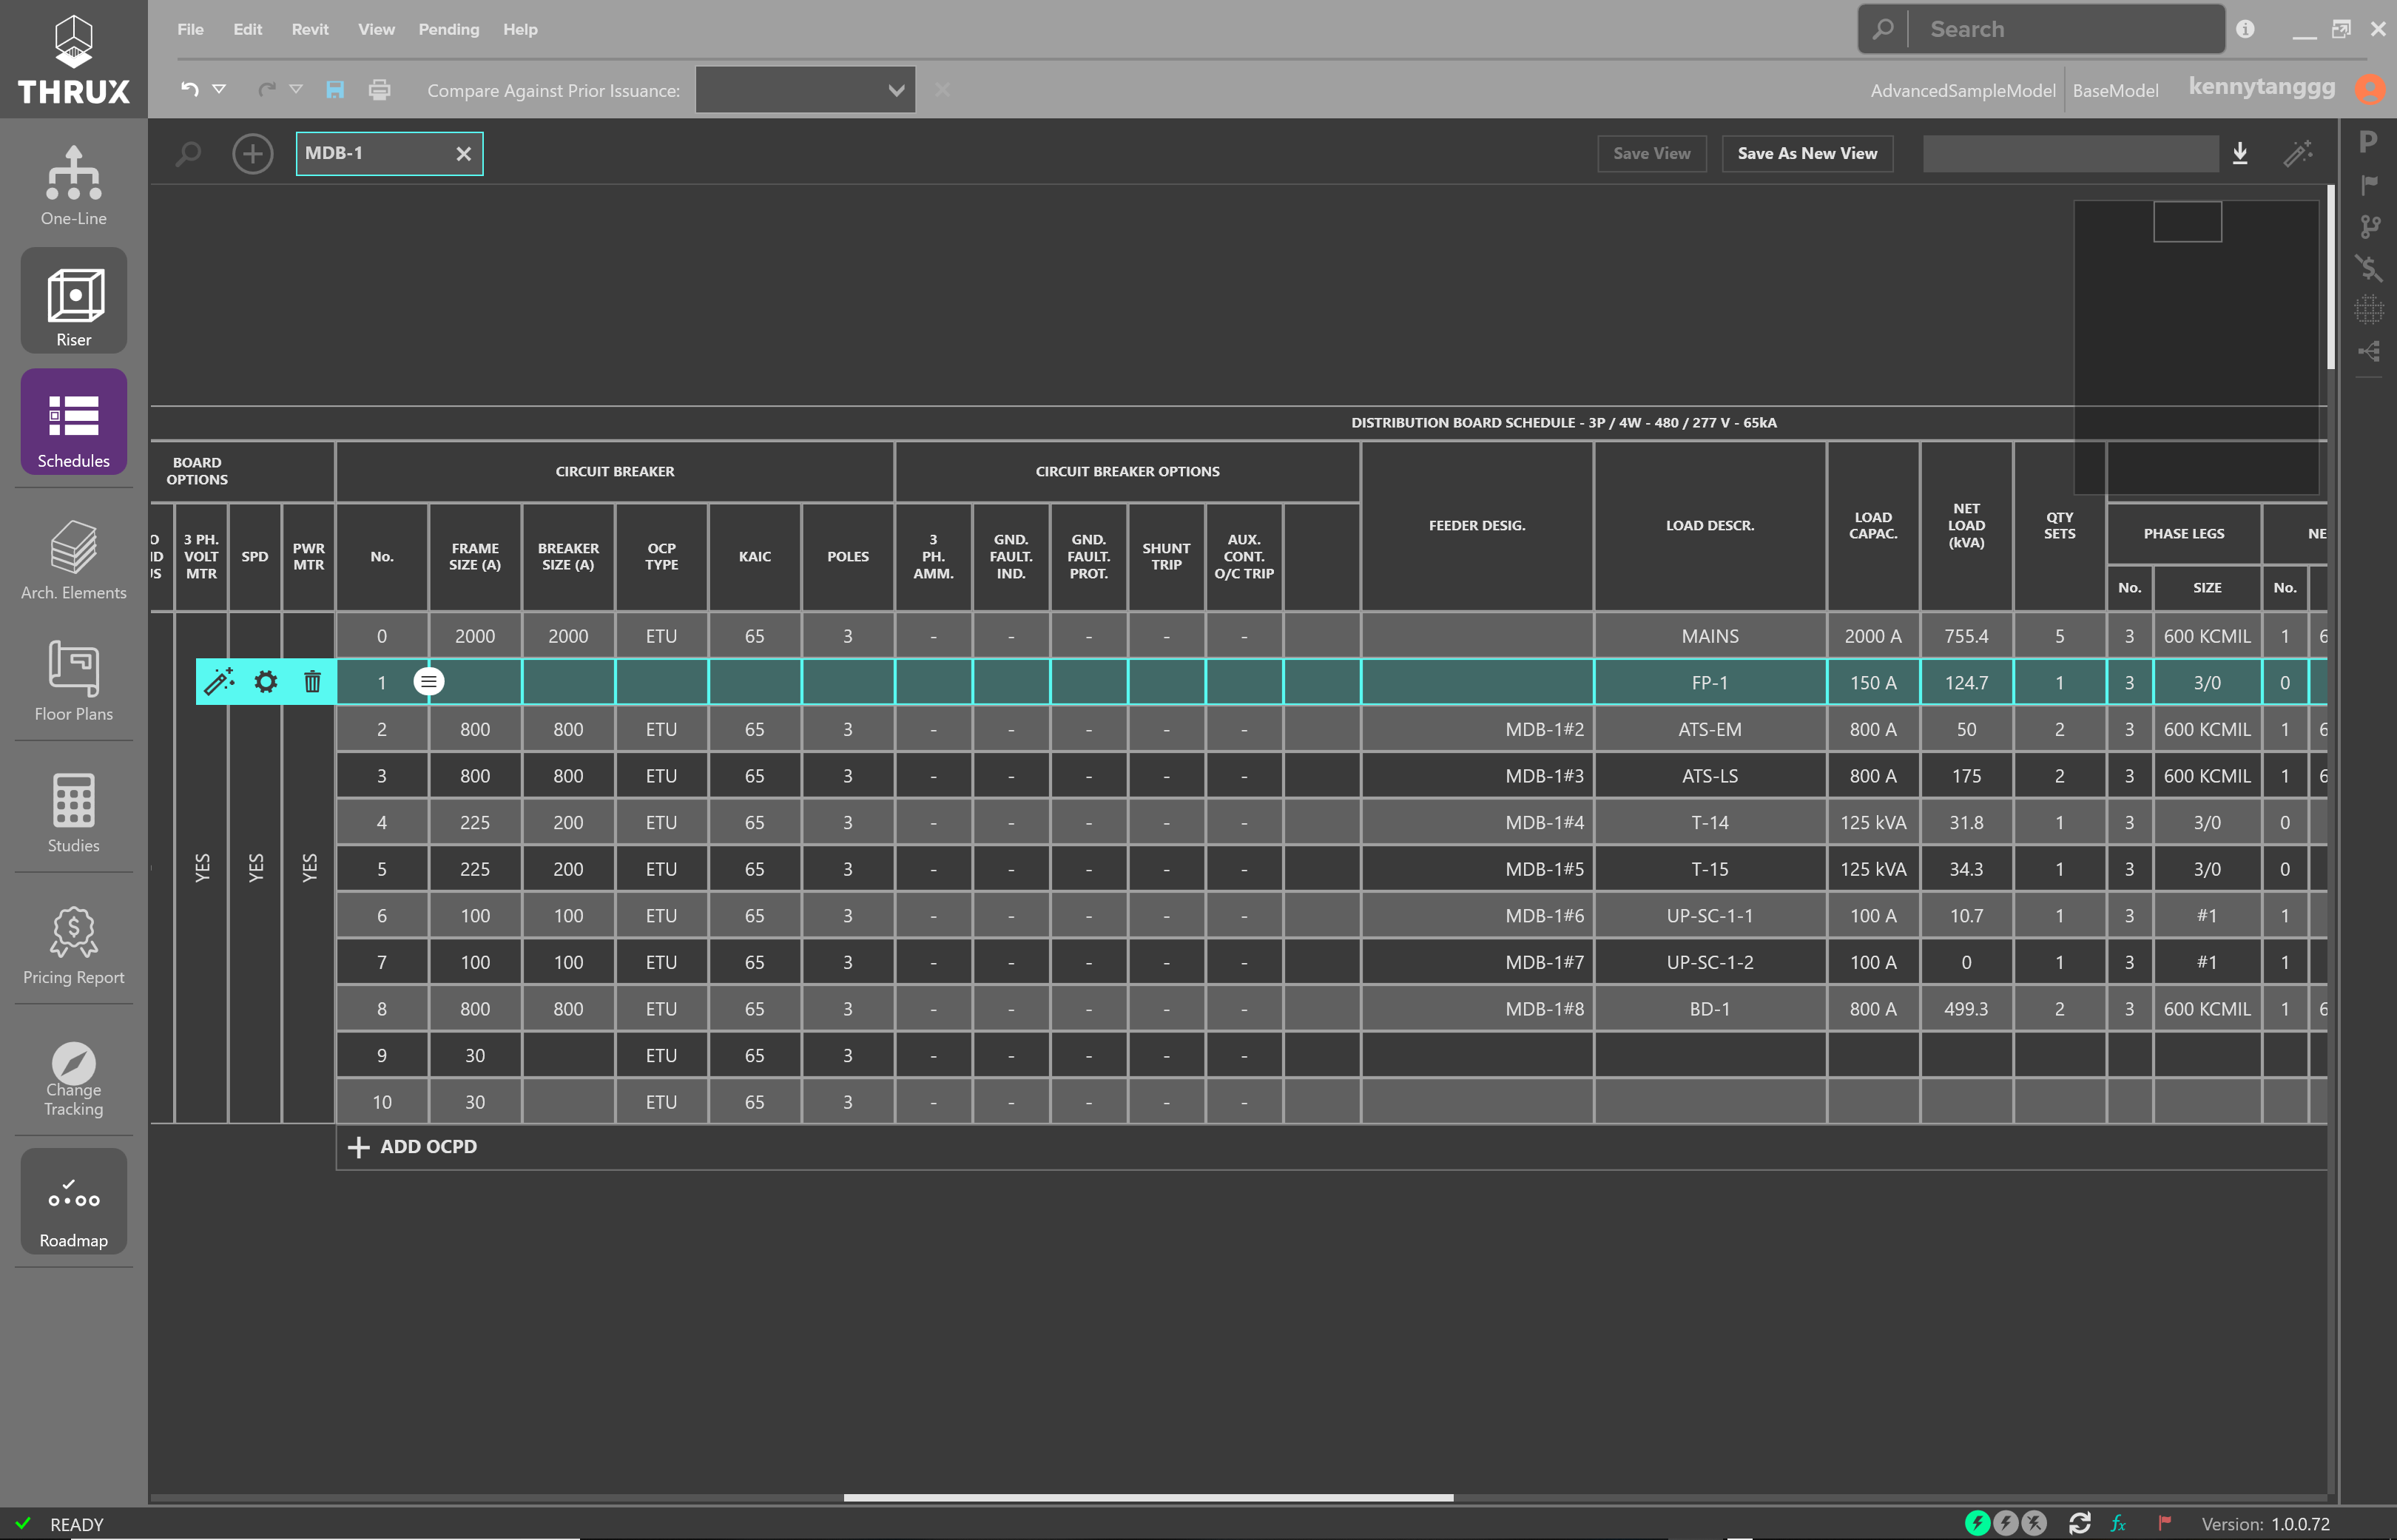
Task: Toggle the crossed-out lightning bolt icon
Action: pos(2034,1523)
